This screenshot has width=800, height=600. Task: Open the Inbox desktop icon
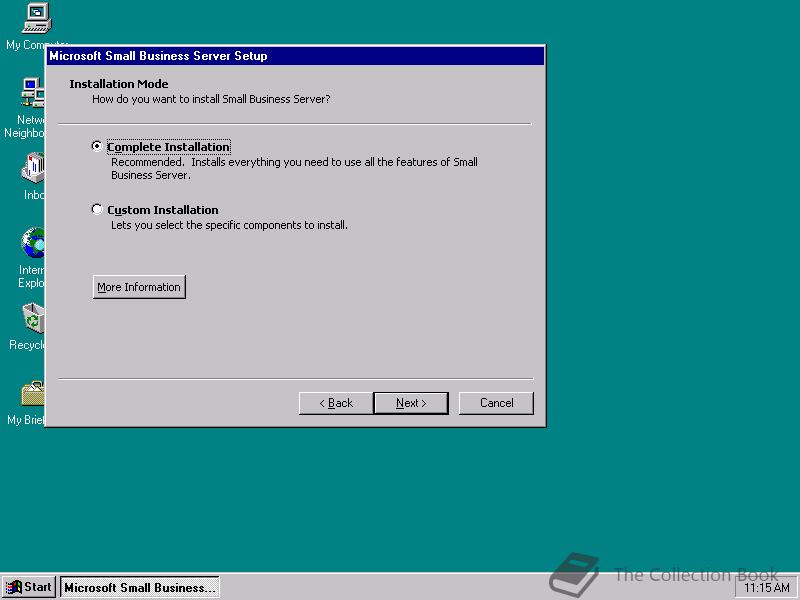32,165
